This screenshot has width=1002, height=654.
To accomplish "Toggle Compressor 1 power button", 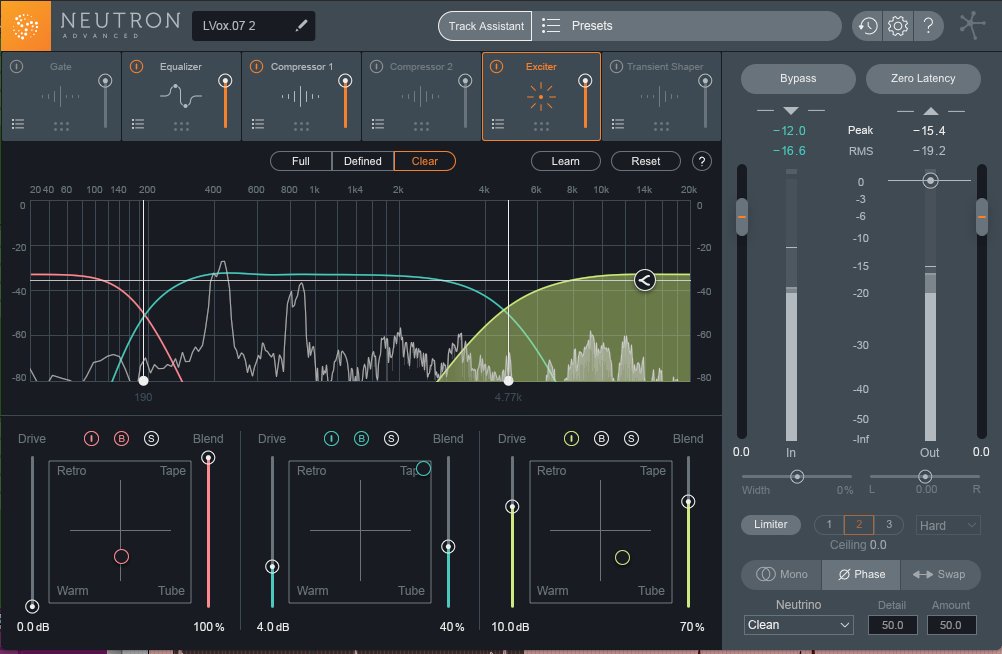I will point(256,66).
